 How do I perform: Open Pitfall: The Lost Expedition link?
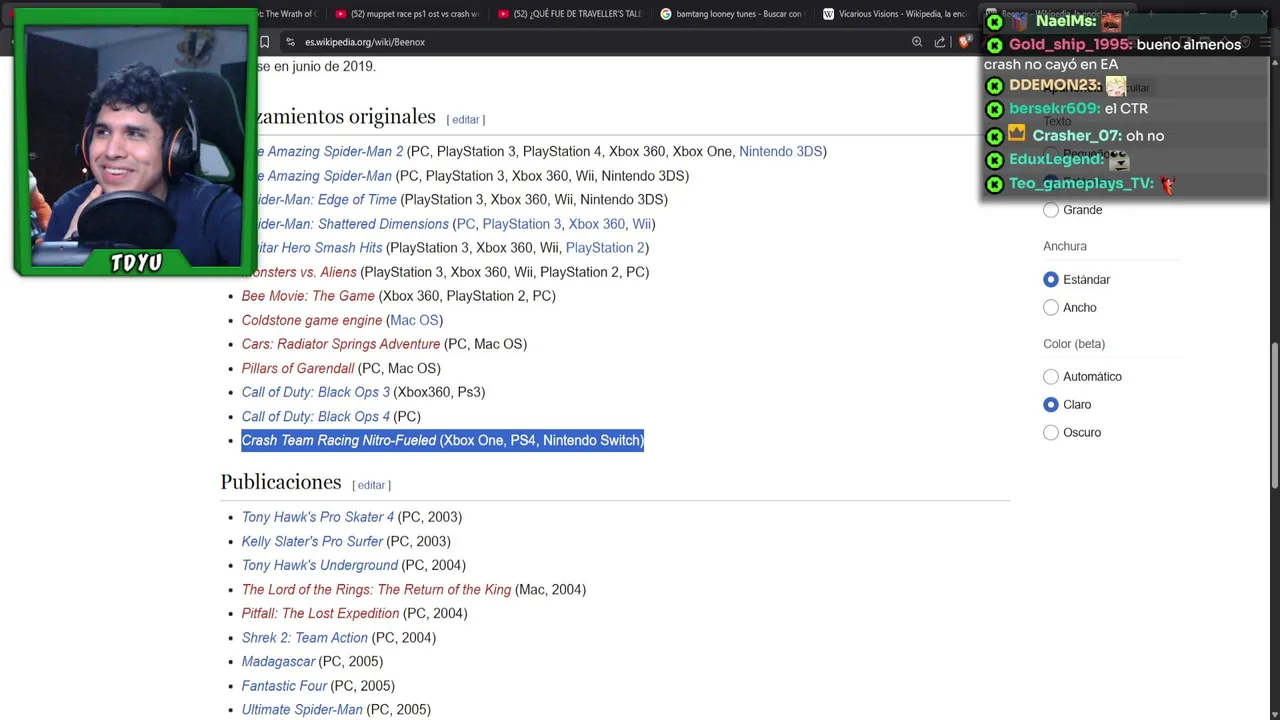tap(320, 613)
